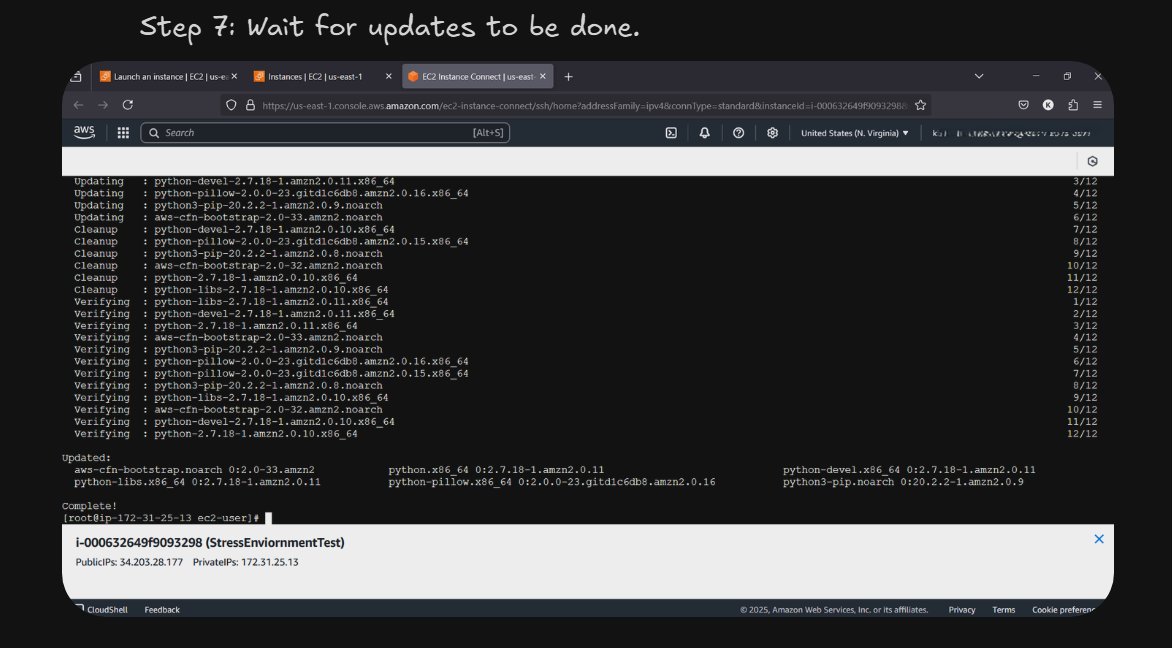Close the Launch an instance tab
Screen dimensions: 1172x648
click(x=234, y=76)
